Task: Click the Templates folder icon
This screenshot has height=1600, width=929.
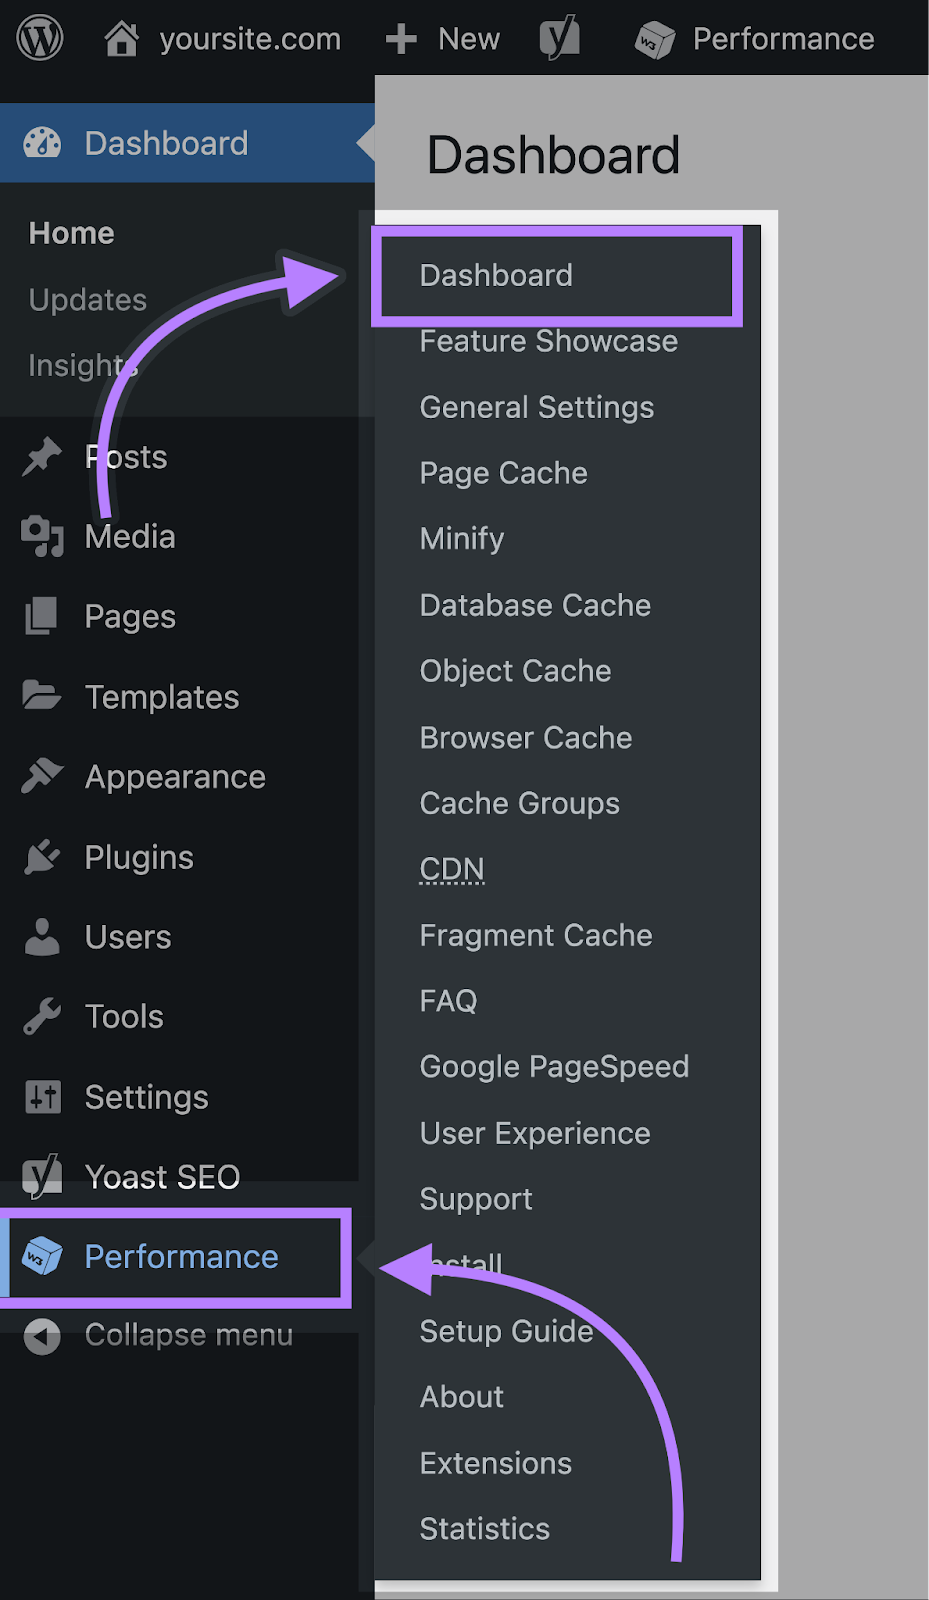Action: pos(41,696)
